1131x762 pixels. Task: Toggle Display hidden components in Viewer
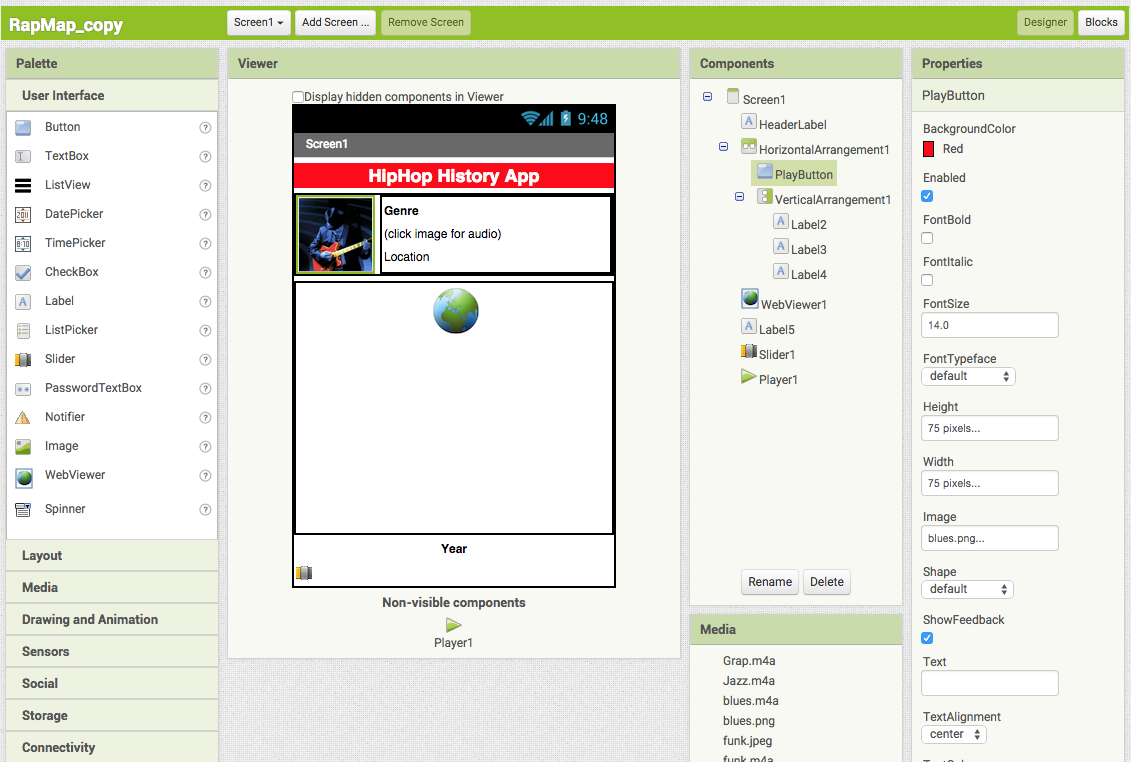click(x=298, y=97)
